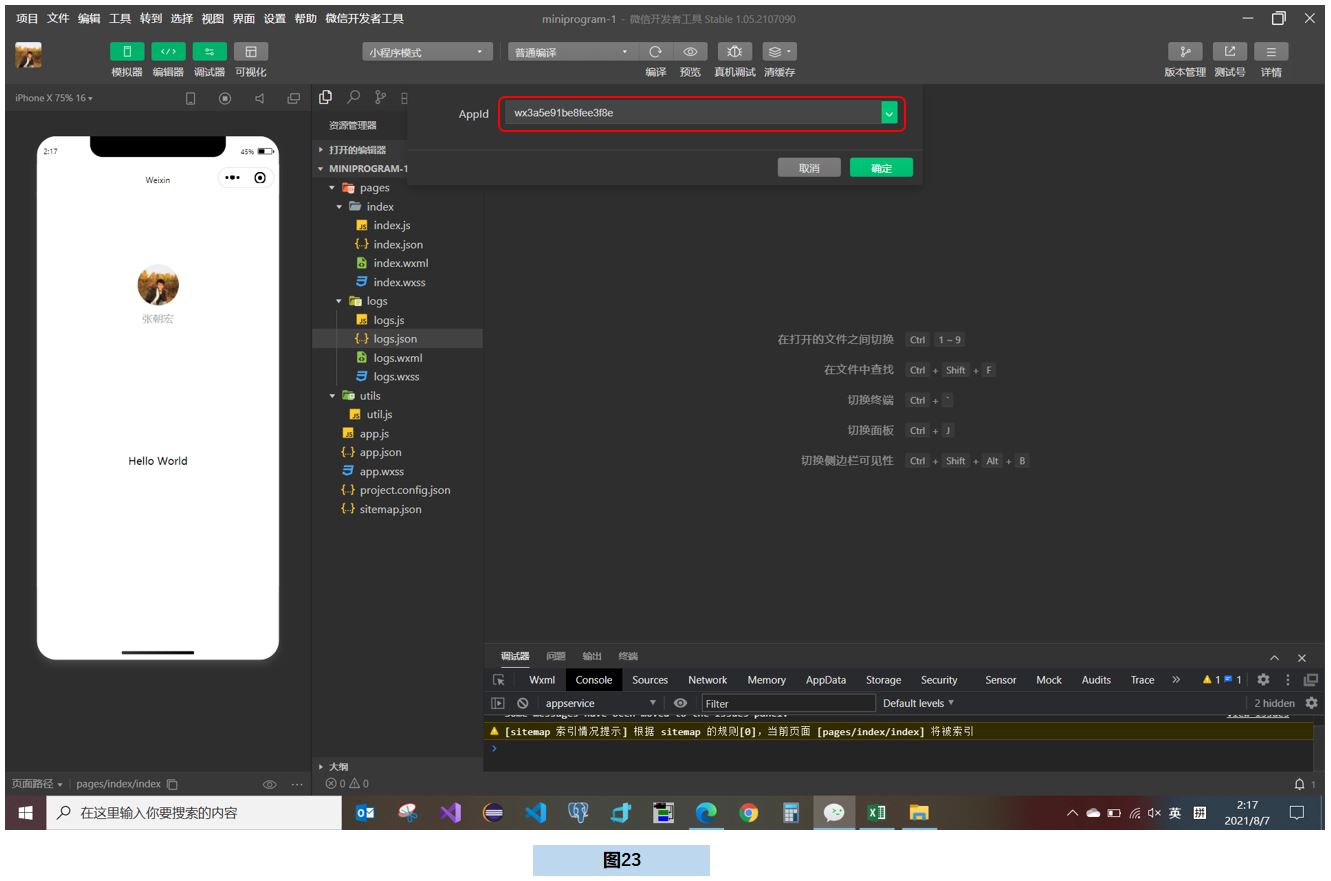This screenshot has height=881, width=1331.
Task: Open the 设置 menu
Action: [275, 19]
